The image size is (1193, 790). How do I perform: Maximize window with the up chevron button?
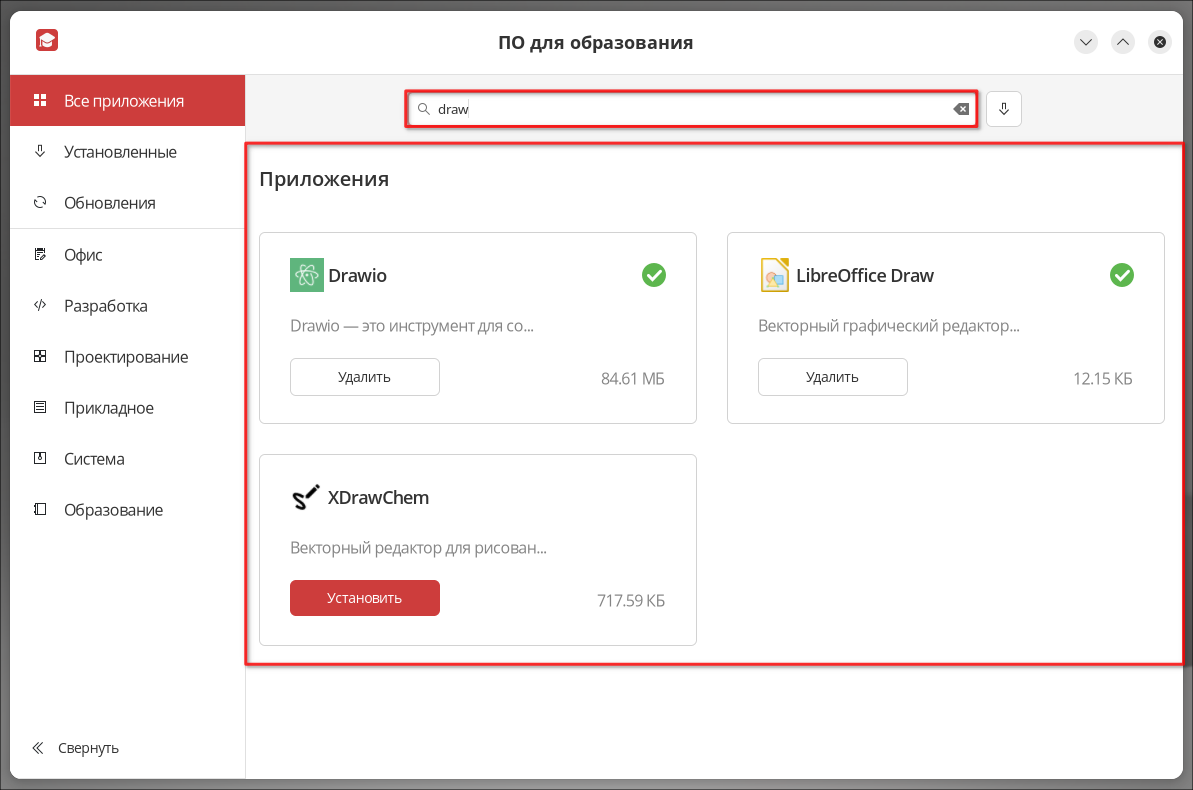(x=1122, y=42)
